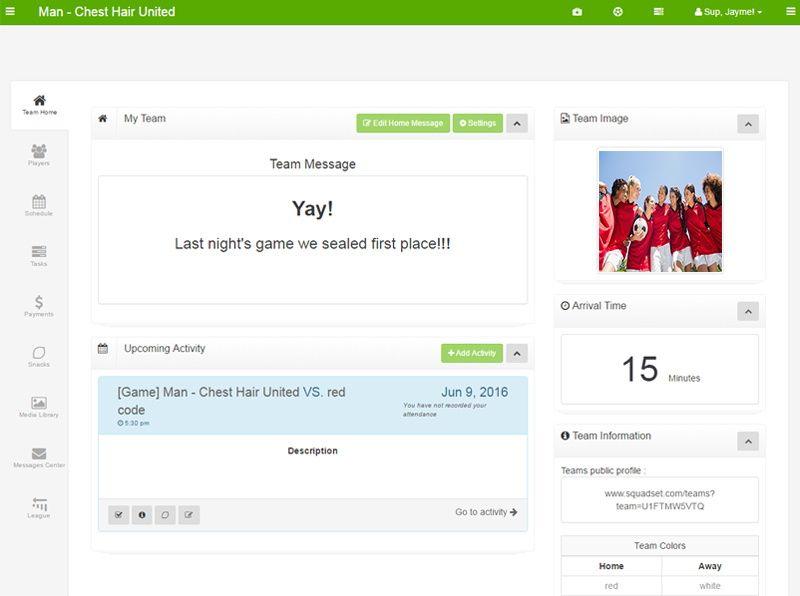The width and height of the screenshot is (800, 596).
Task: Collapse the My Team panel
Action: 517,123
